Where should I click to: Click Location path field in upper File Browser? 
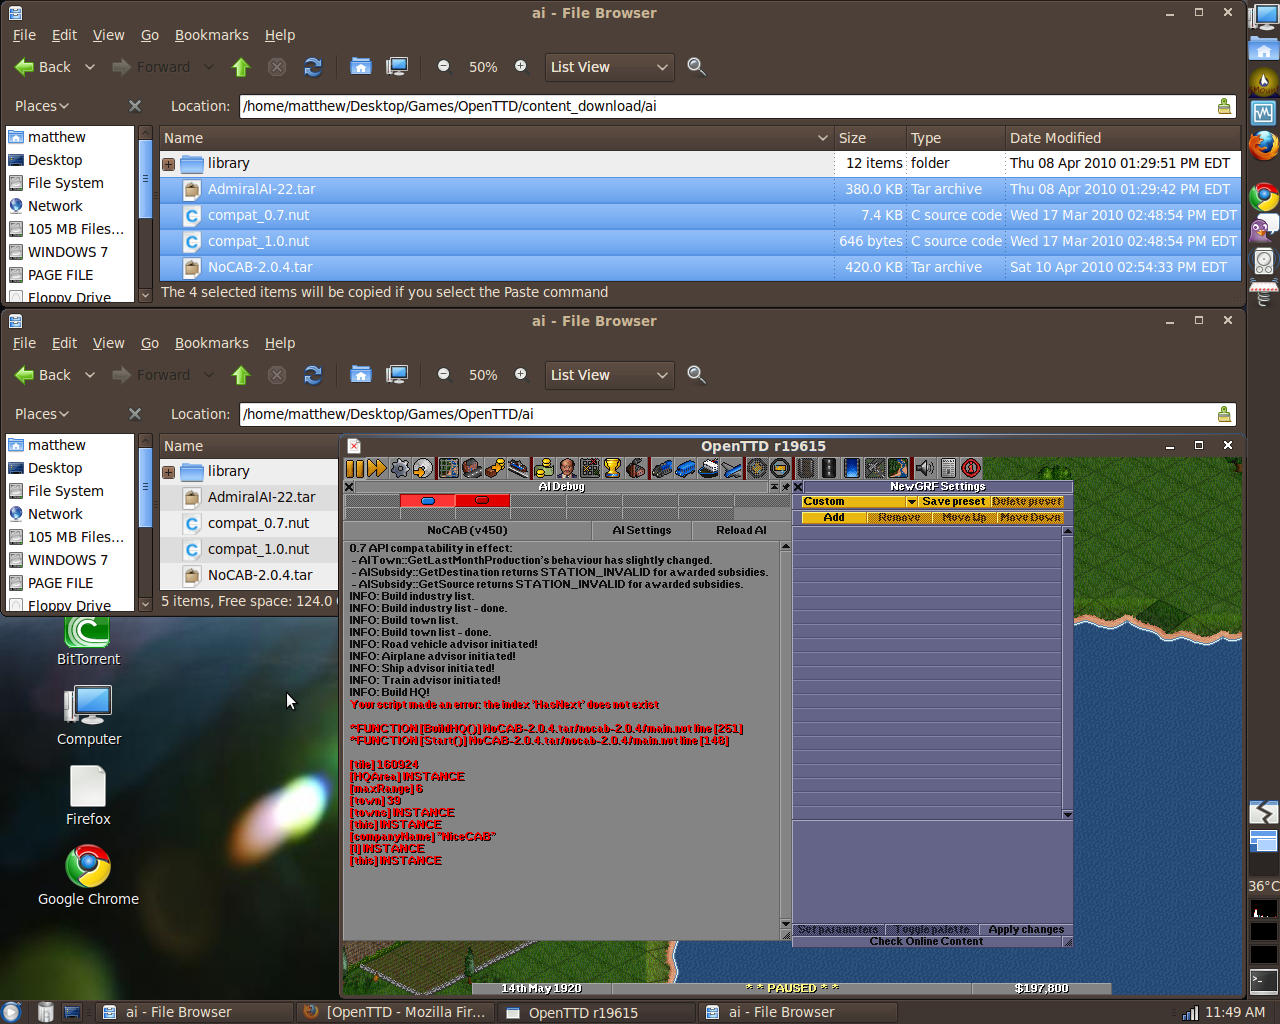738,106
